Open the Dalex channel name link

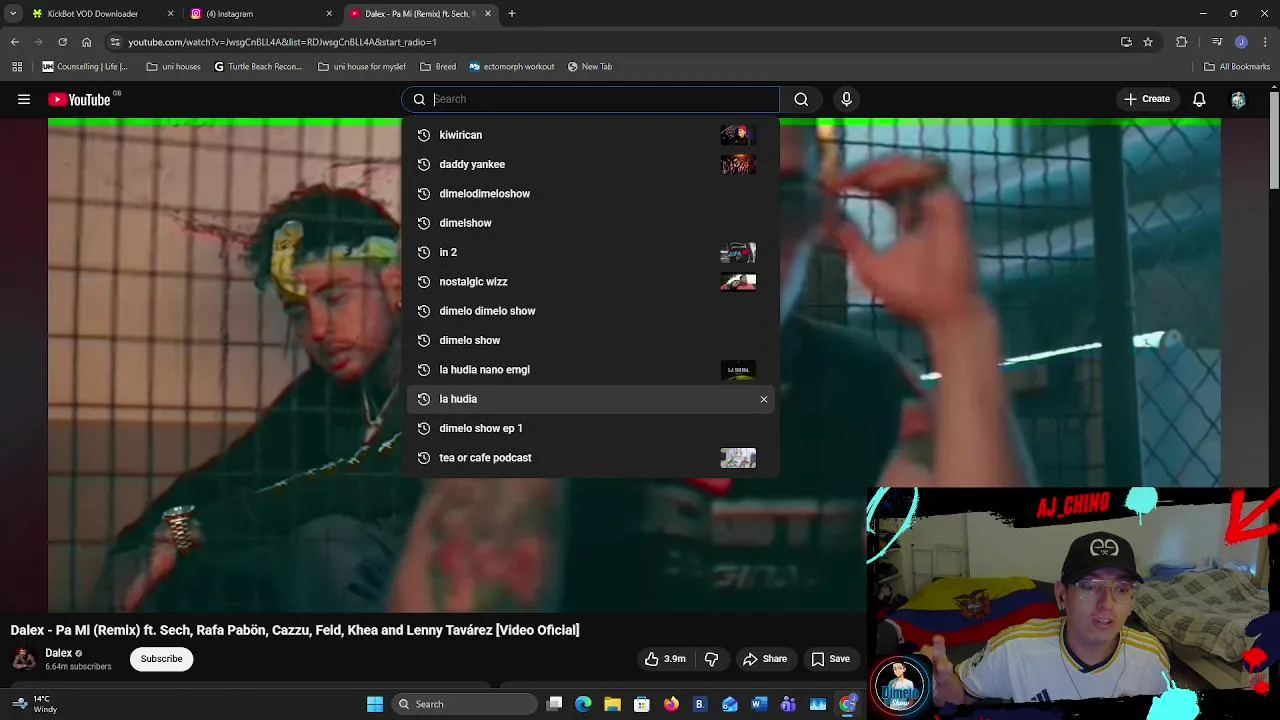coord(58,653)
